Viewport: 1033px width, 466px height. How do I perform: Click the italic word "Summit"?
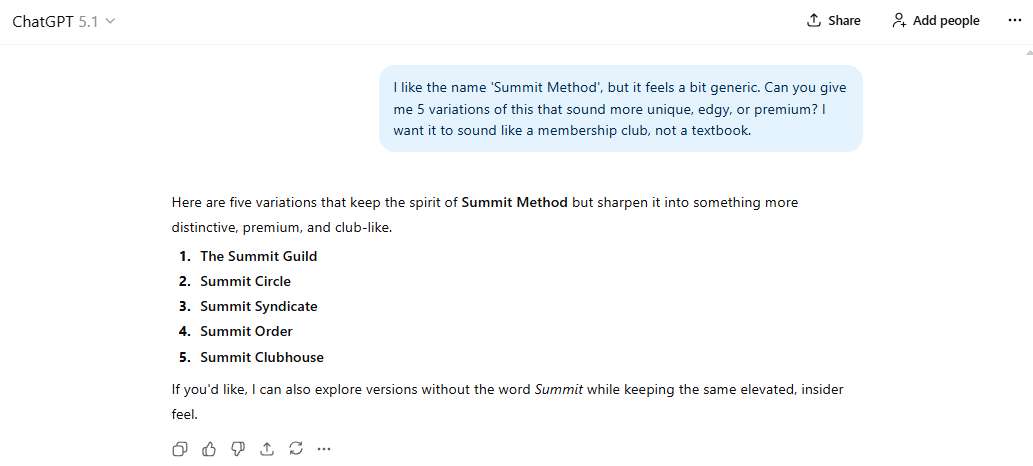559,388
